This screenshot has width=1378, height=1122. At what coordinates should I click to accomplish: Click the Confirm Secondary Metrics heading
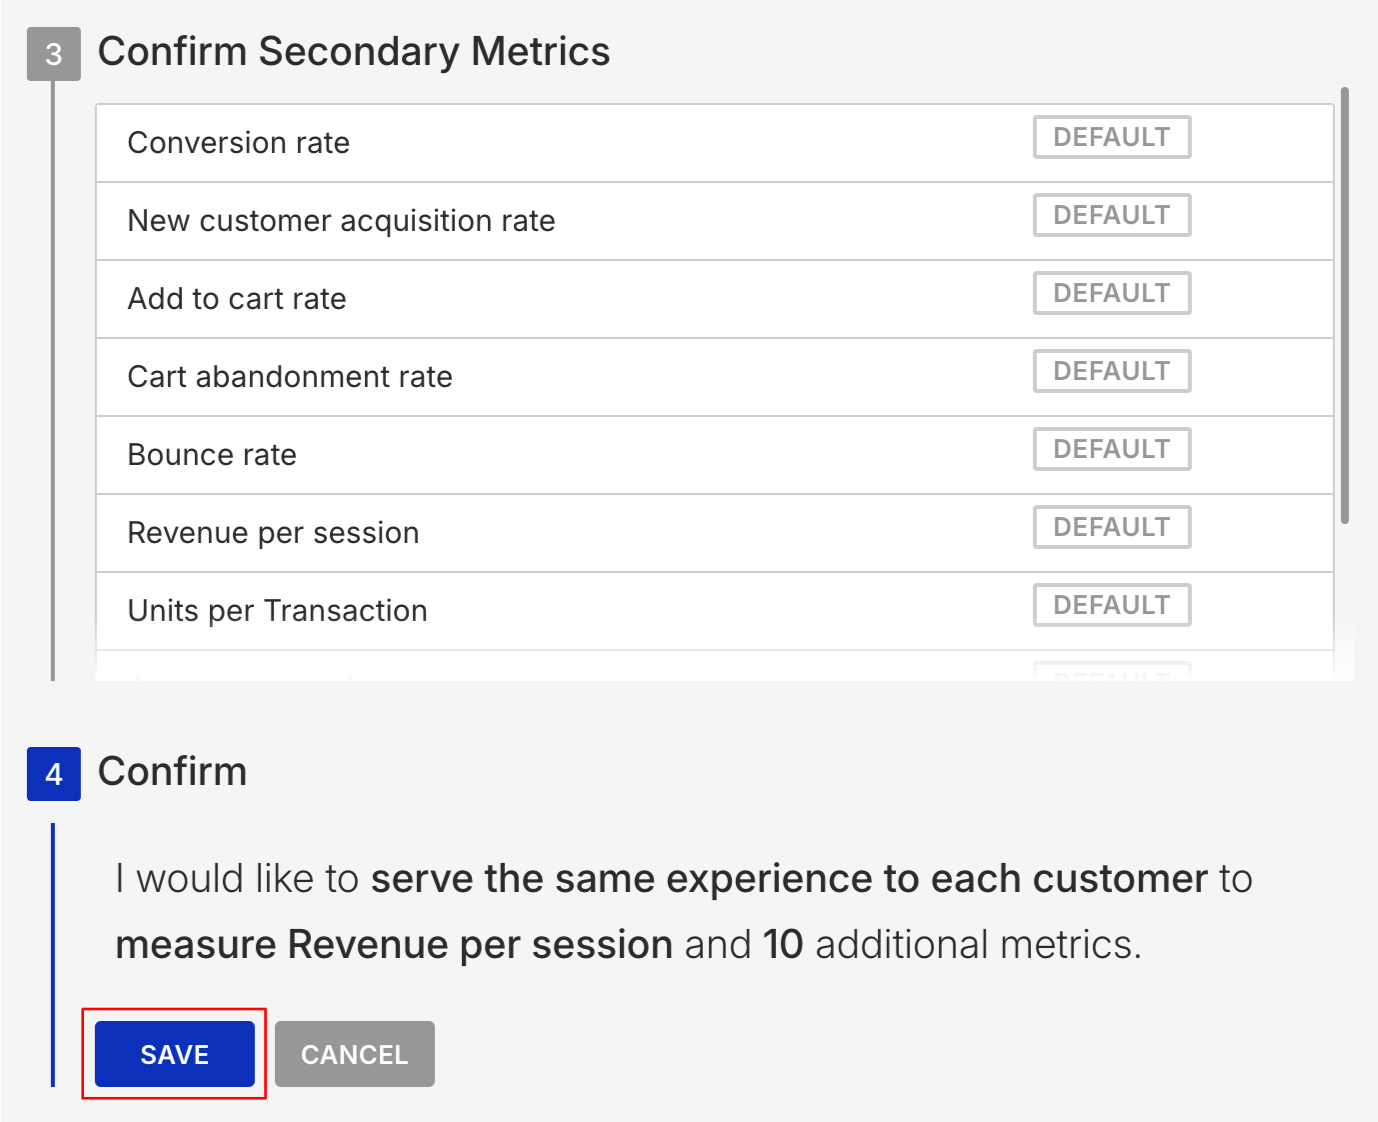pos(354,51)
